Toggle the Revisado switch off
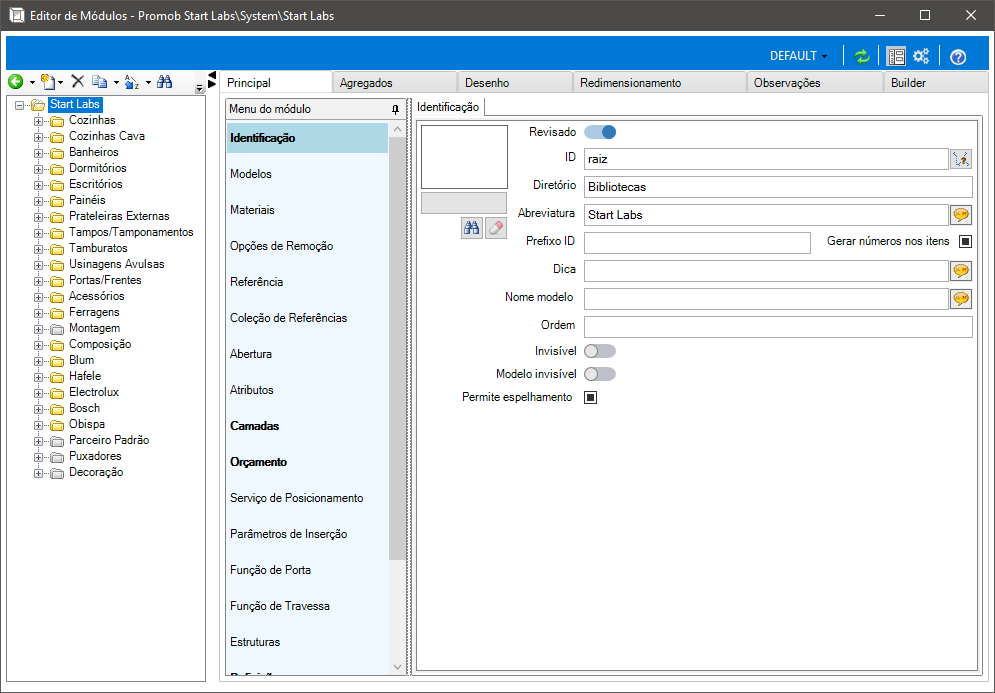The height and width of the screenshot is (693, 995). tap(600, 132)
